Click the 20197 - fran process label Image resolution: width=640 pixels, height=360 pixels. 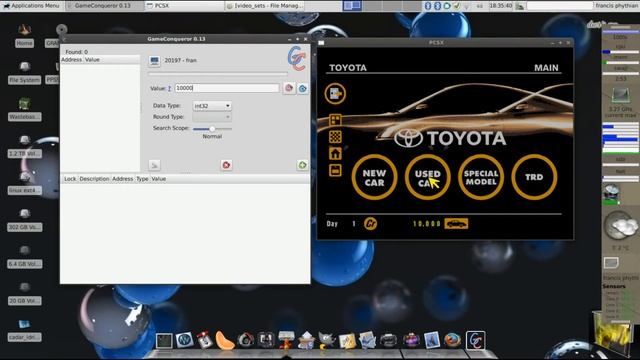point(180,60)
